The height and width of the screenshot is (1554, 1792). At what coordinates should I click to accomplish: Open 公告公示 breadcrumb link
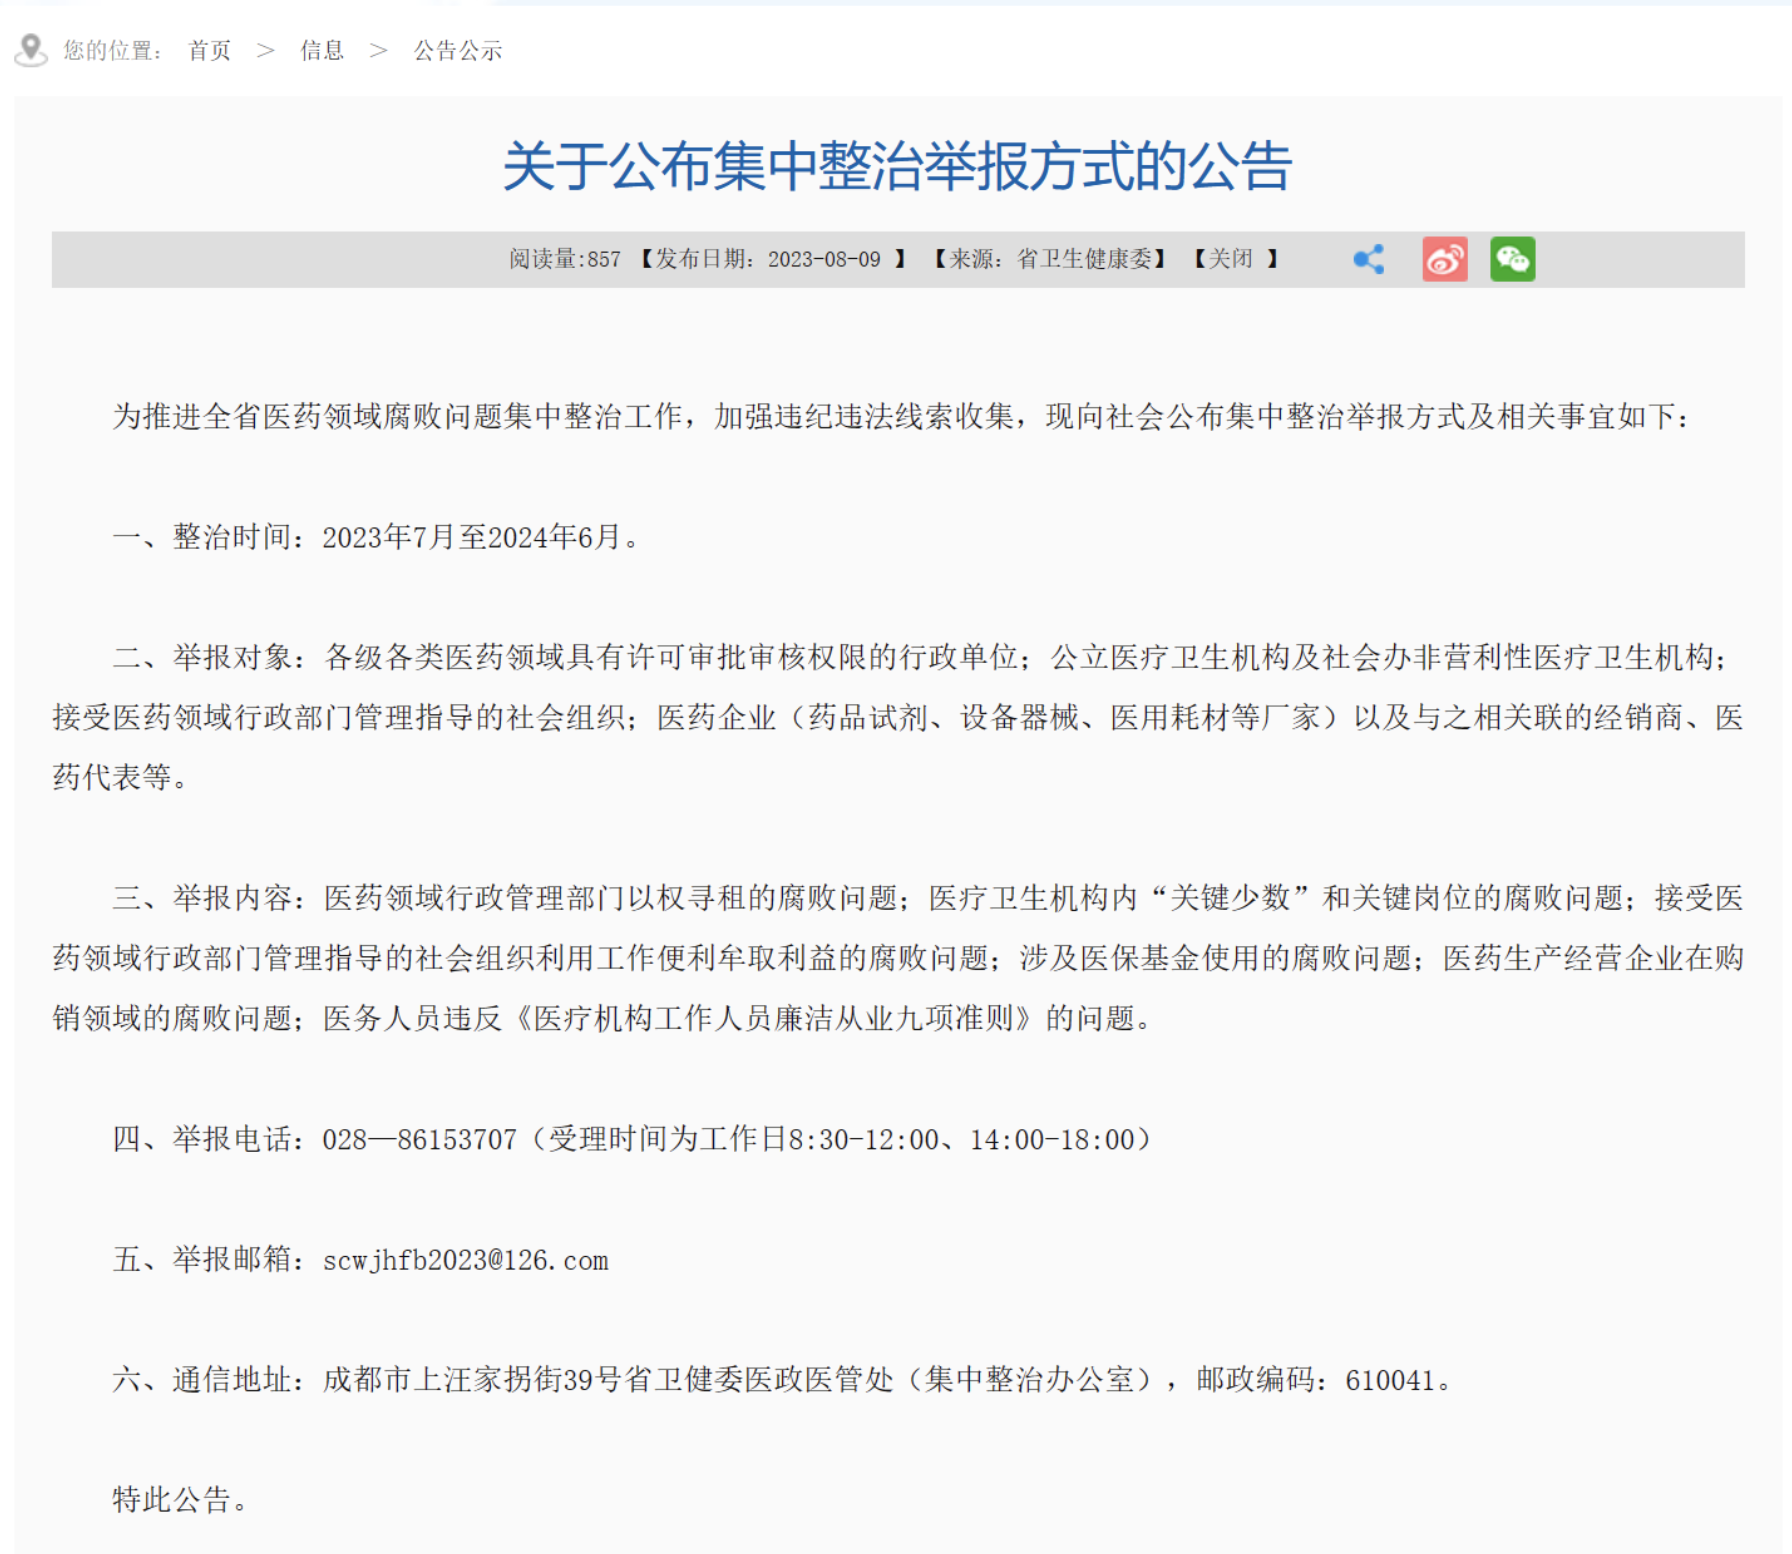(x=458, y=51)
